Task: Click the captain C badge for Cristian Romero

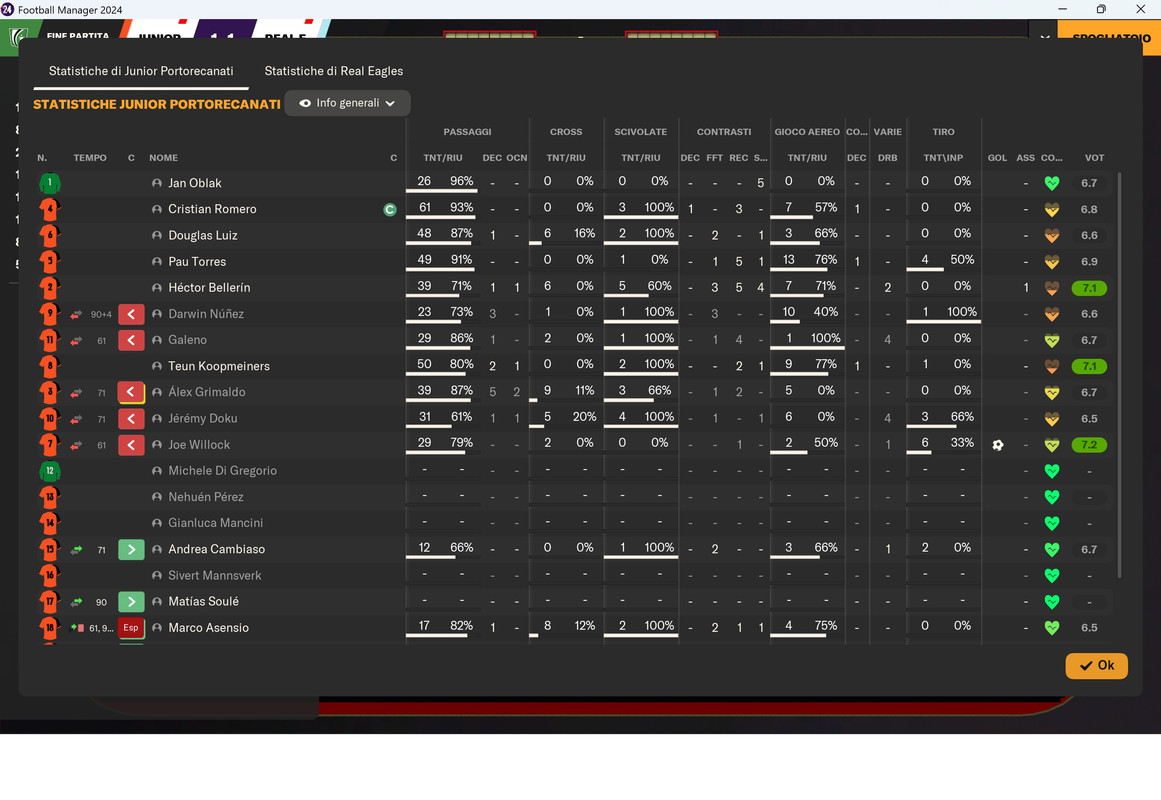Action: 389,210
